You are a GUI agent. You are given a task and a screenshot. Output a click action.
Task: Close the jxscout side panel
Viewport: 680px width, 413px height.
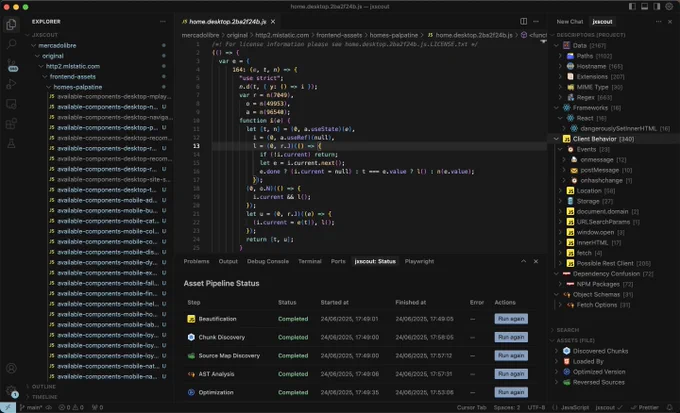coord(670,21)
